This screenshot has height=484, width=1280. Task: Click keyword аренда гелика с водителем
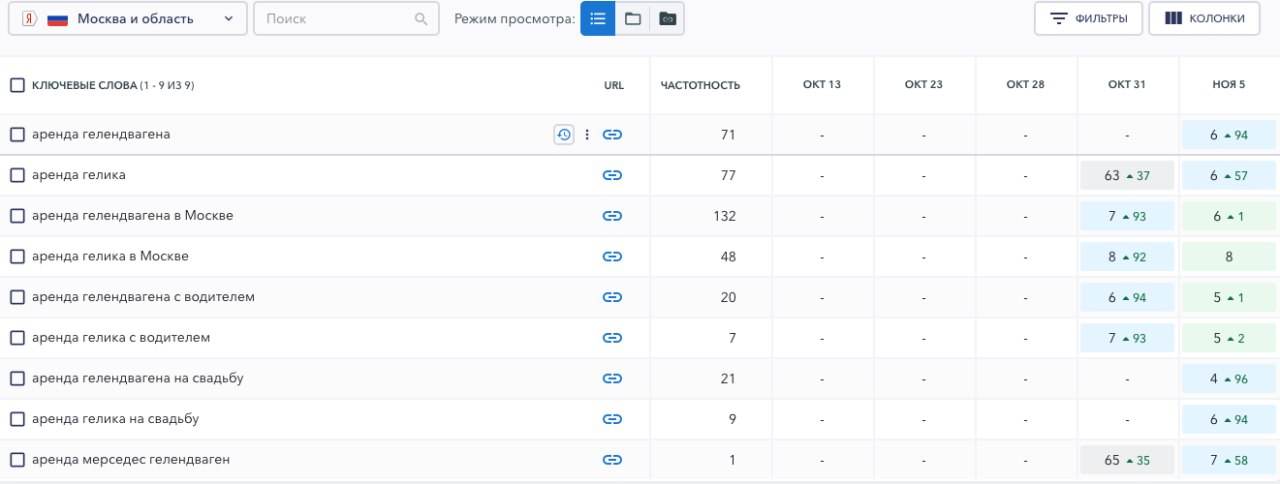point(121,338)
